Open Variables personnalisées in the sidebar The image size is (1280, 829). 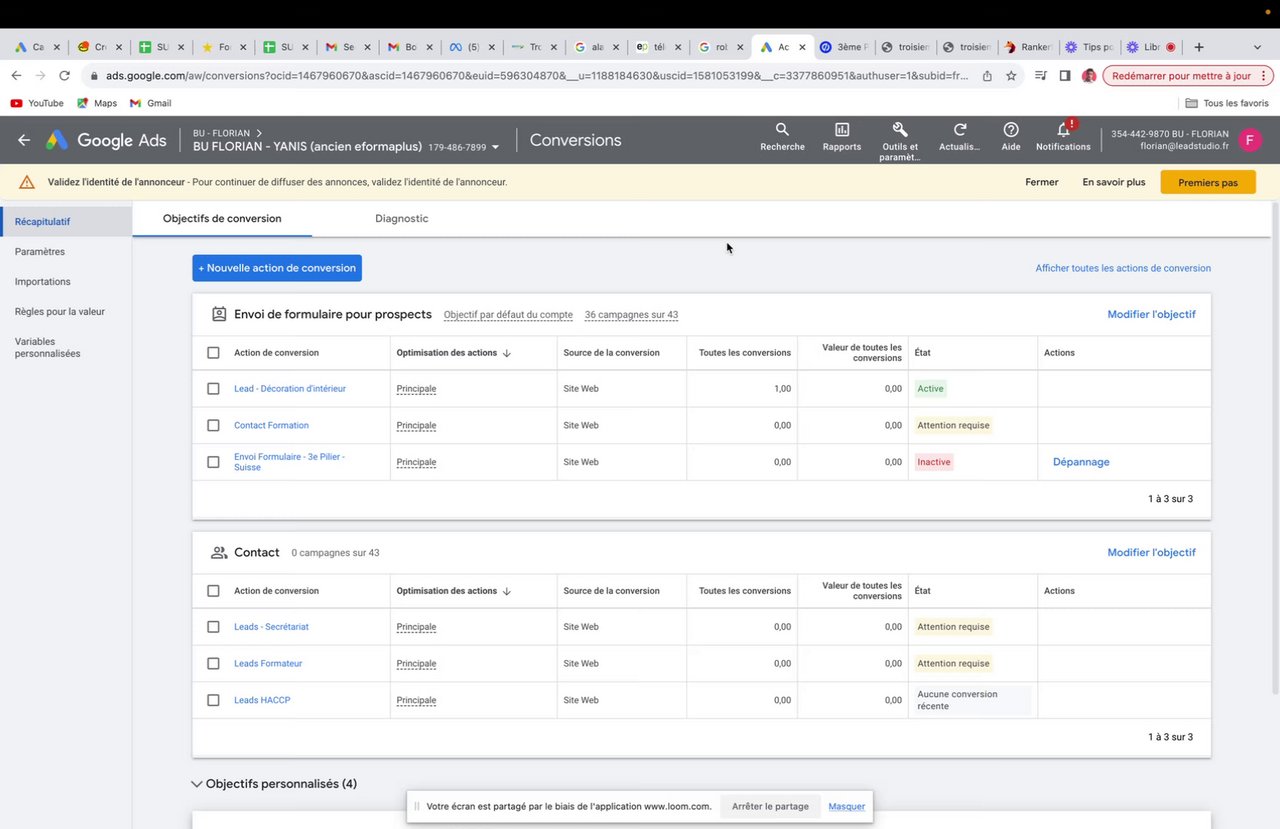point(48,347)
